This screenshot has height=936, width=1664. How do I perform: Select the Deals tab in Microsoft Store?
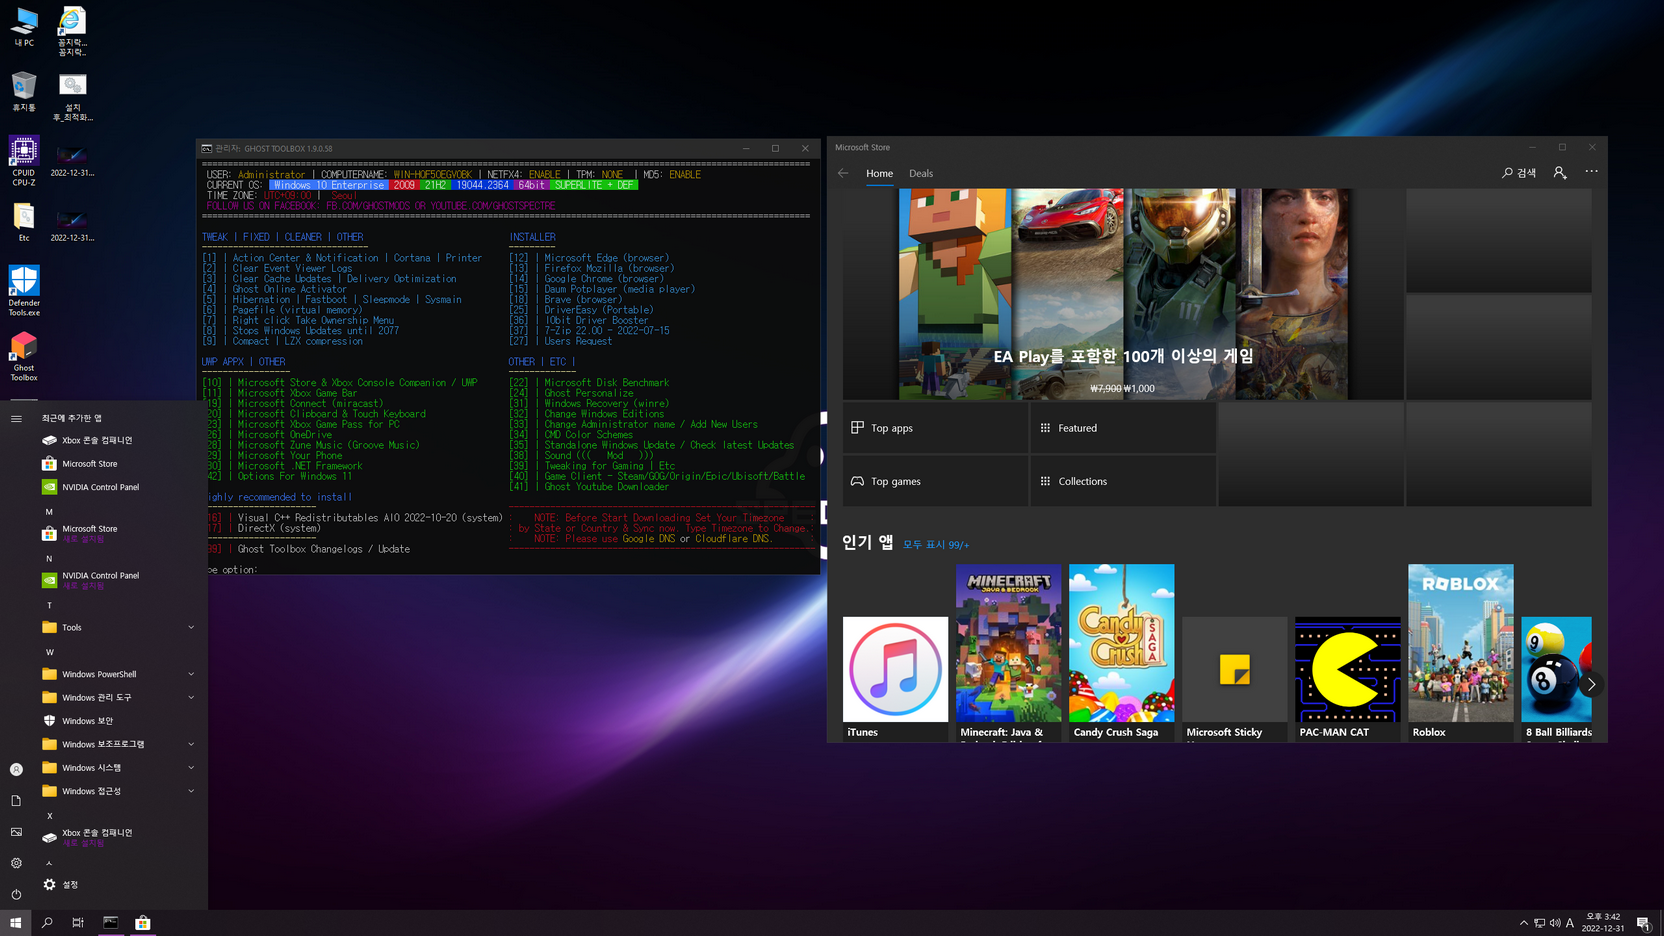(x=921, y=174)
